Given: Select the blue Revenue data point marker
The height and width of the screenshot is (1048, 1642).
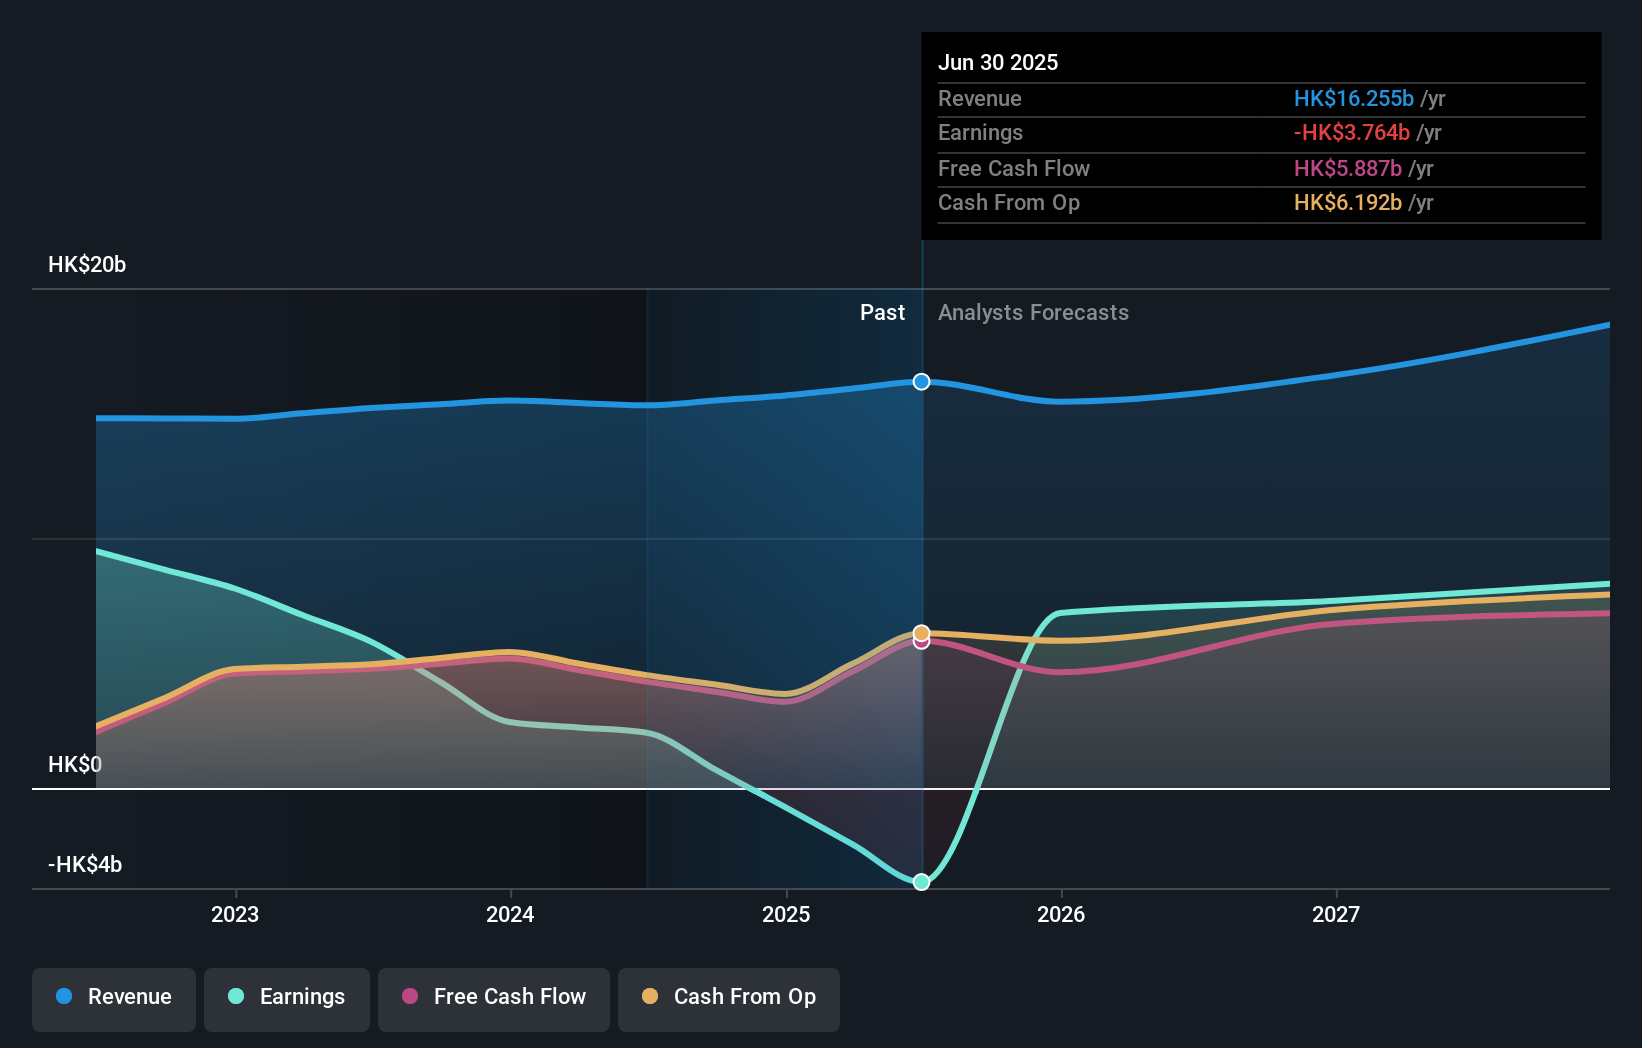Looking at the screenshot, I should [921, 381].
